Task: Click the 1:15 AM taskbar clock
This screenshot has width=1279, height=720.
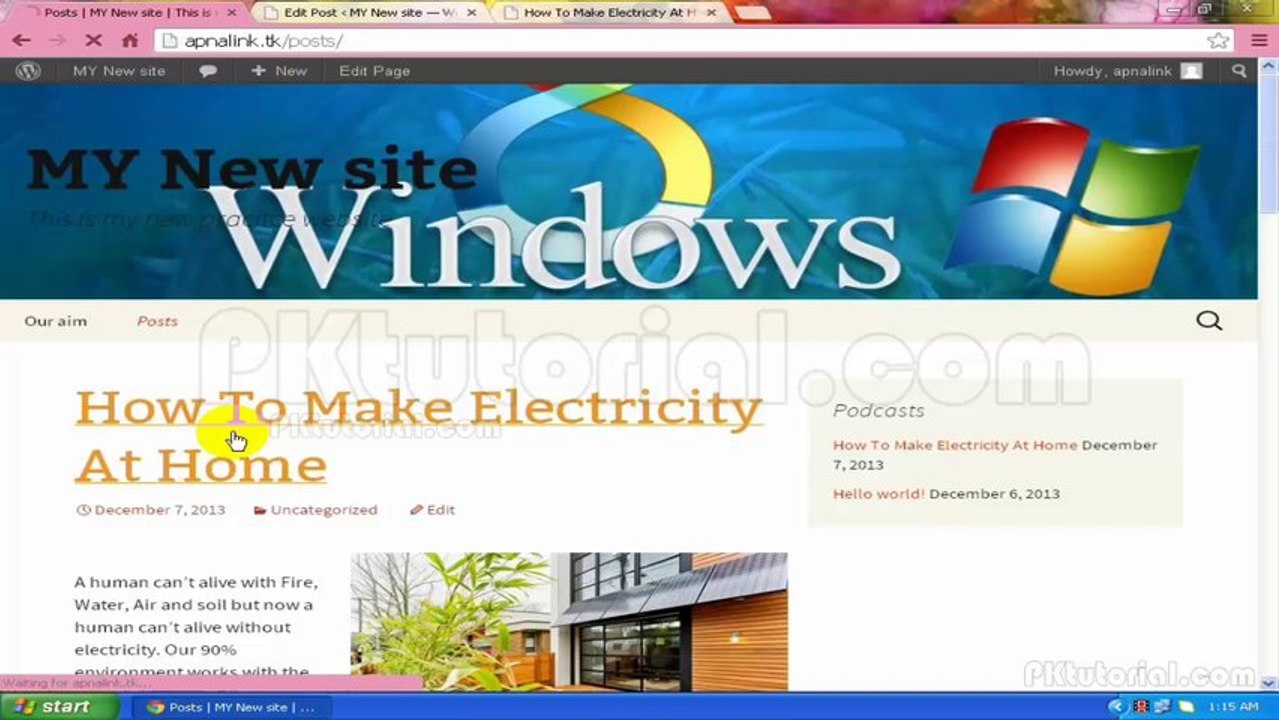Action: (x=1233, y=706)
